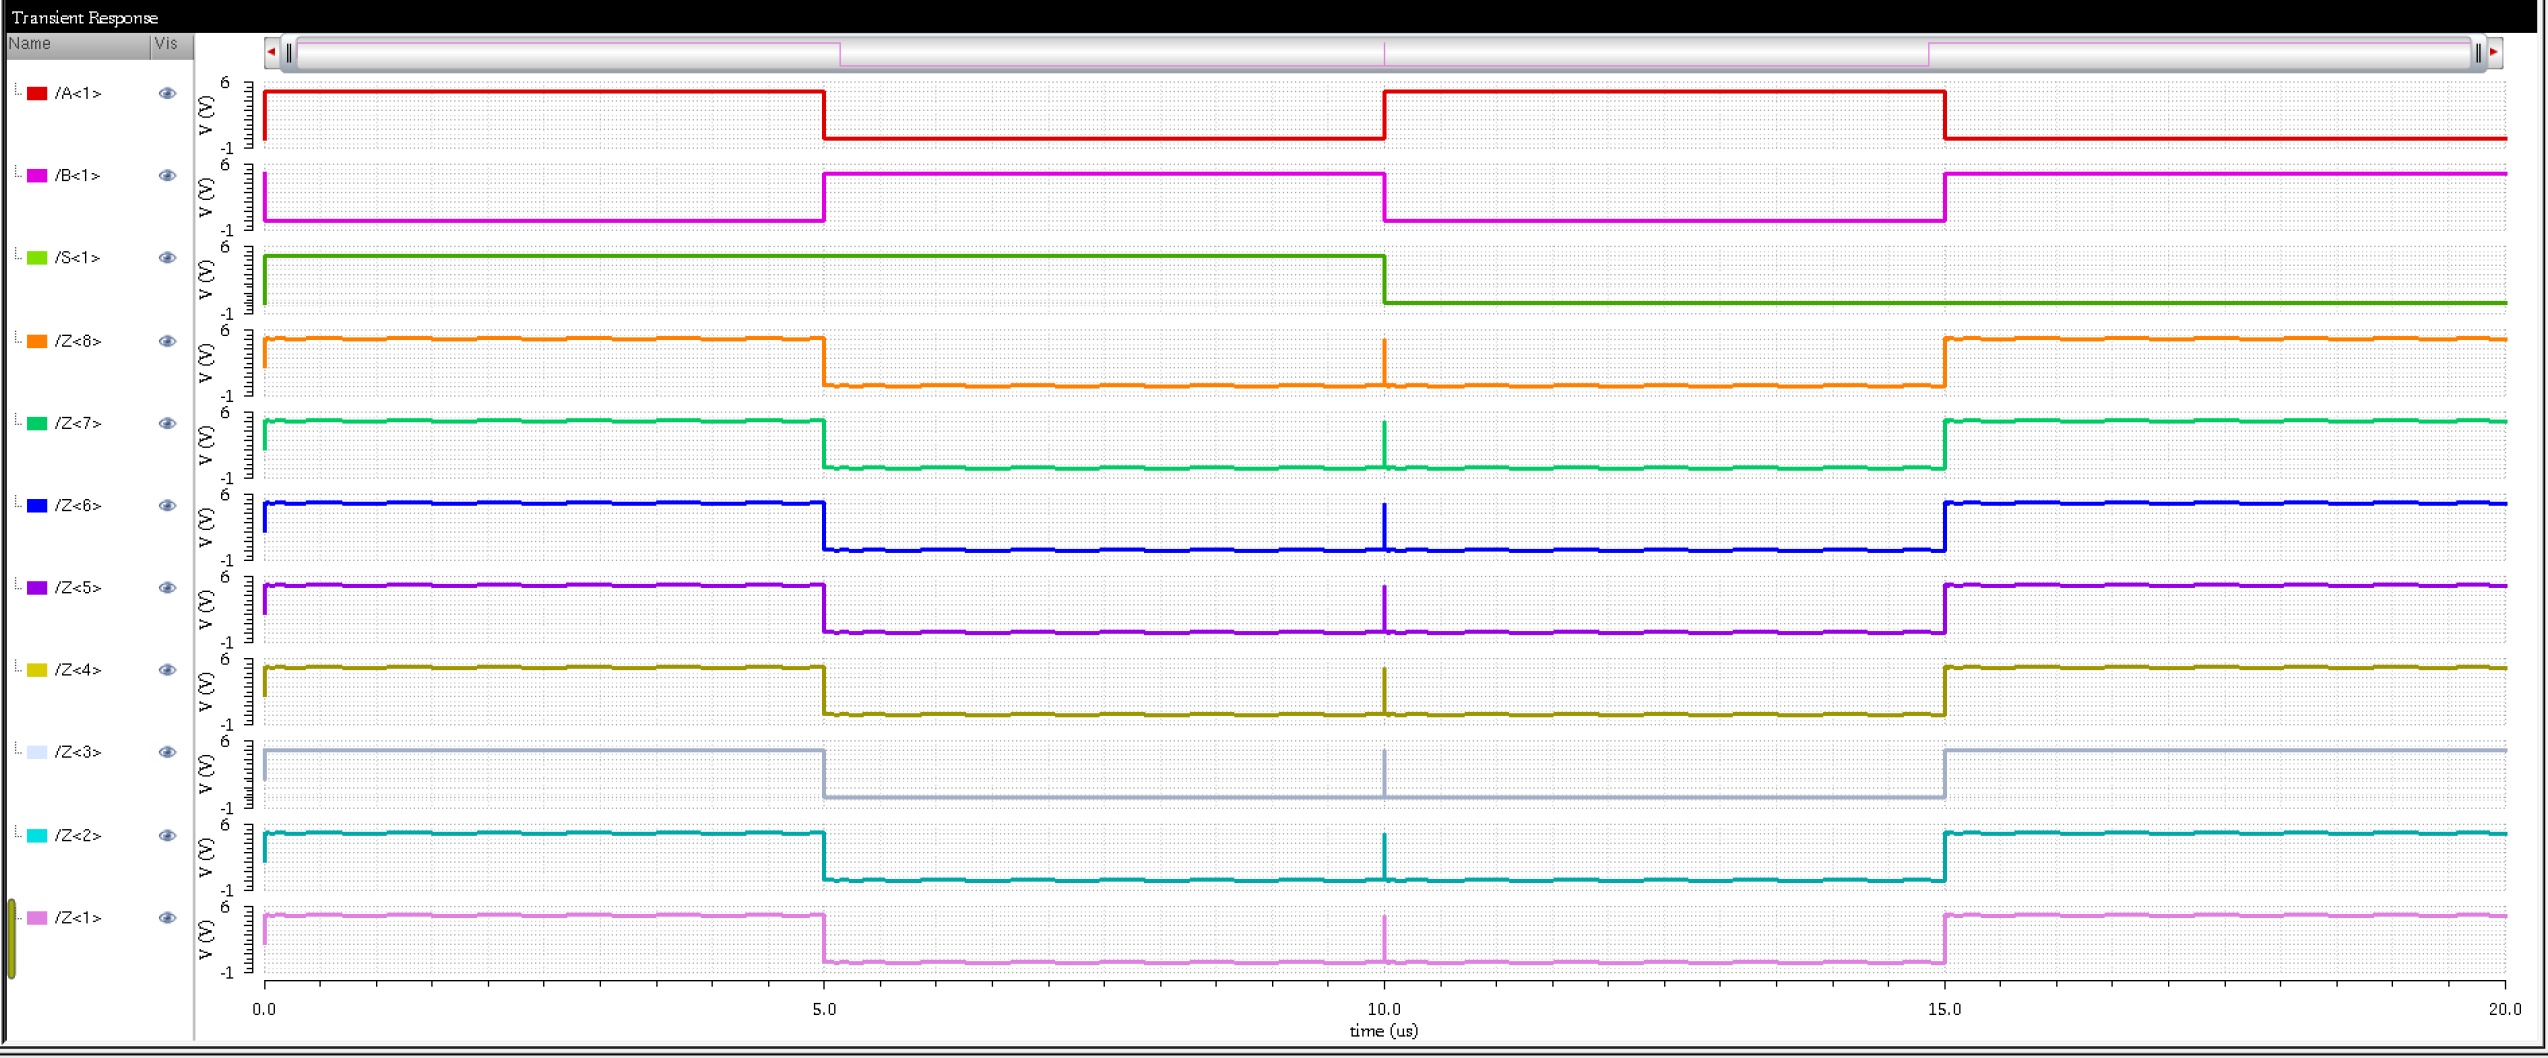This screenshot has width=2548, height=1058.
Task: Click the 0.0 time axis label
Action: [264, 1009]
